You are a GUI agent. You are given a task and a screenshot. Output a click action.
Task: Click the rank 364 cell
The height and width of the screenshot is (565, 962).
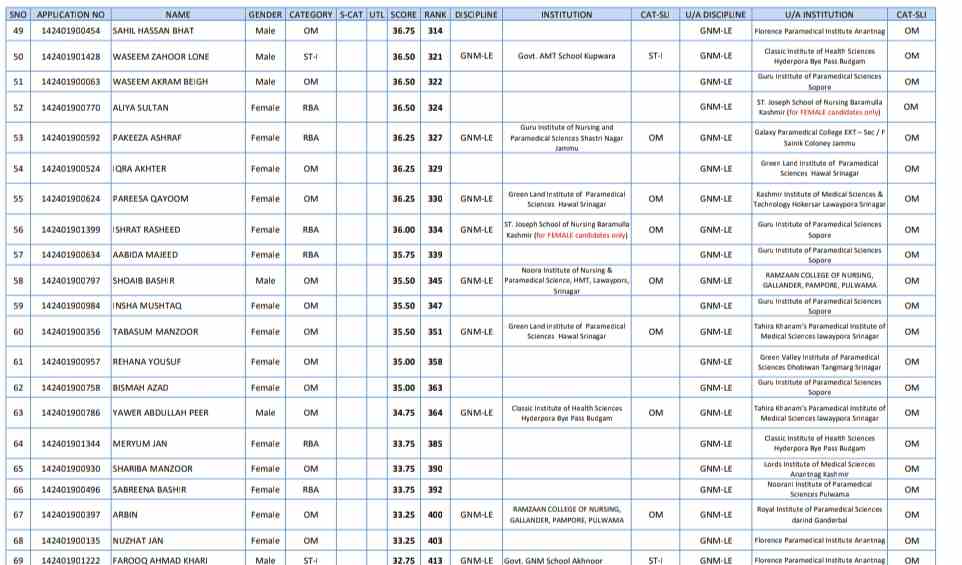(x=435, y=412)
